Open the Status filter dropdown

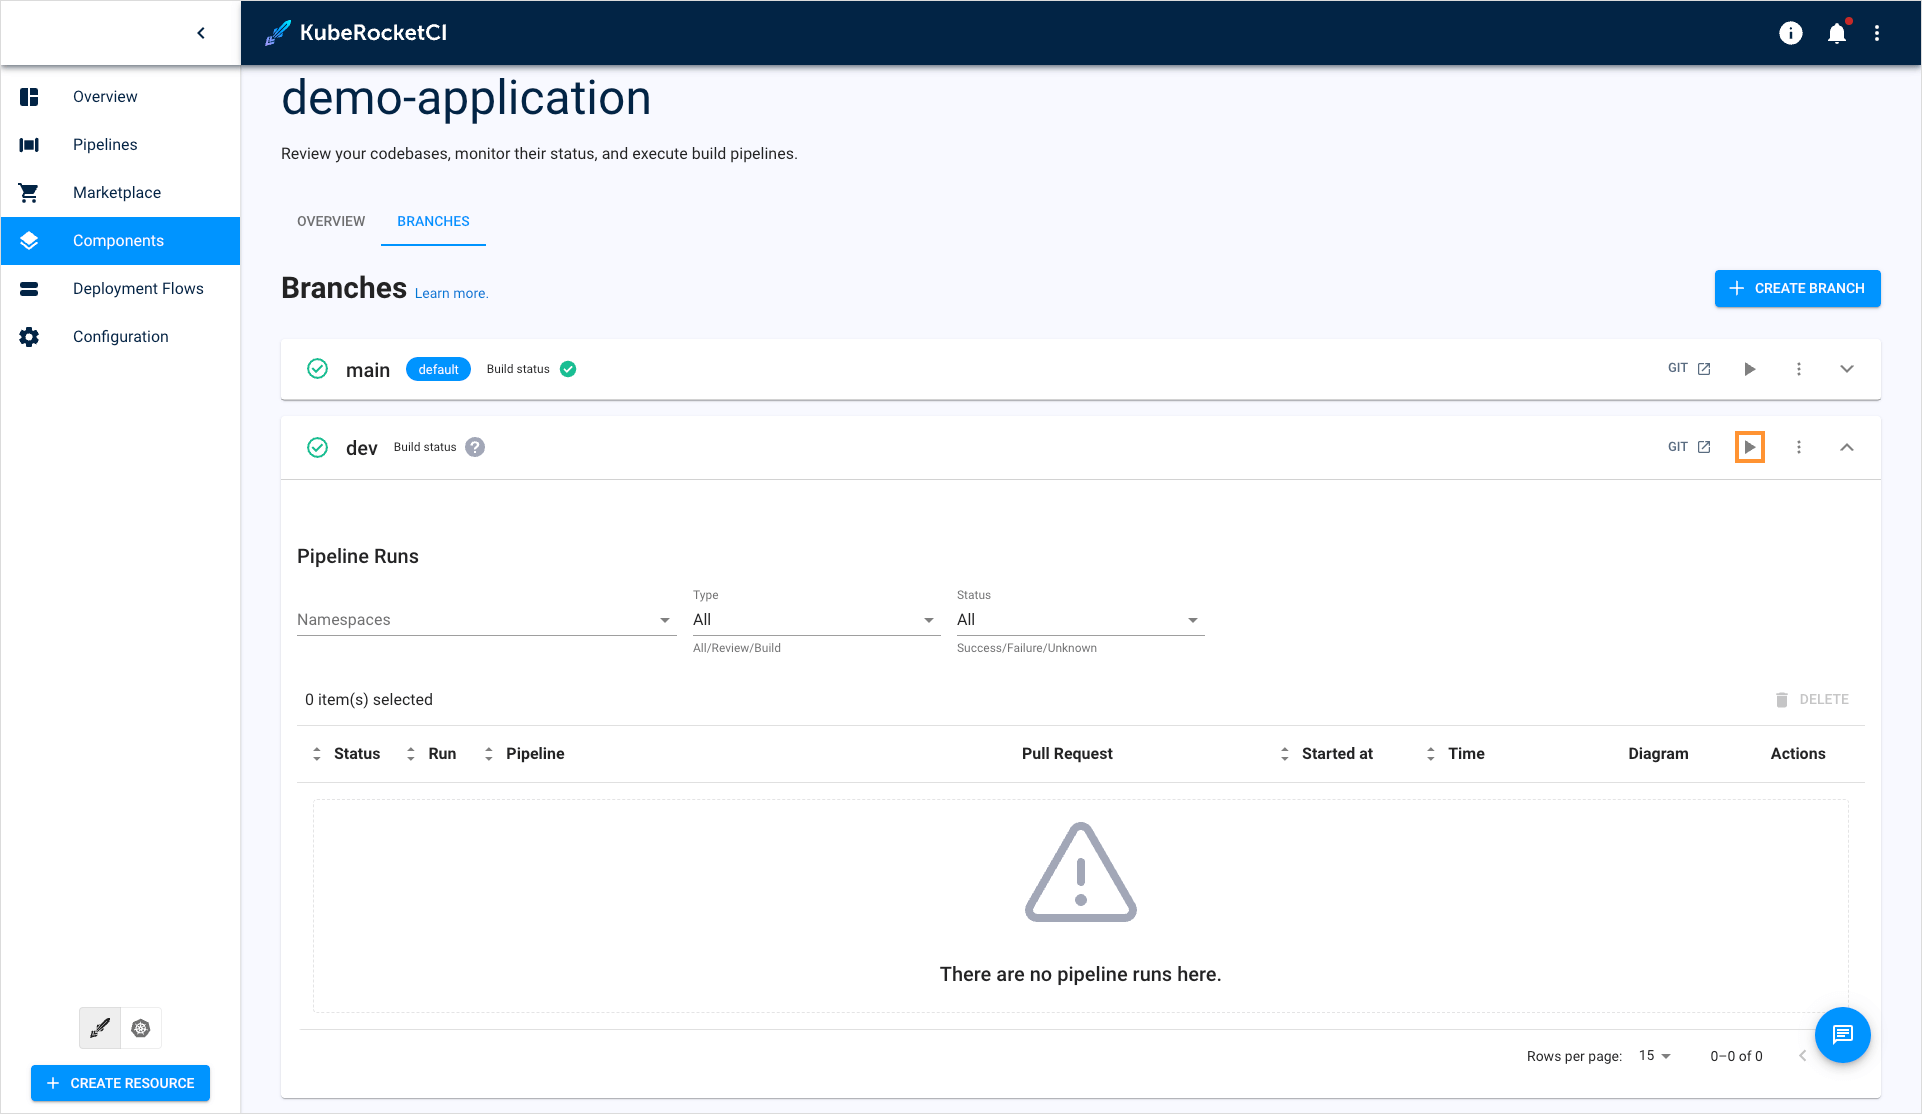[1080, 621]
